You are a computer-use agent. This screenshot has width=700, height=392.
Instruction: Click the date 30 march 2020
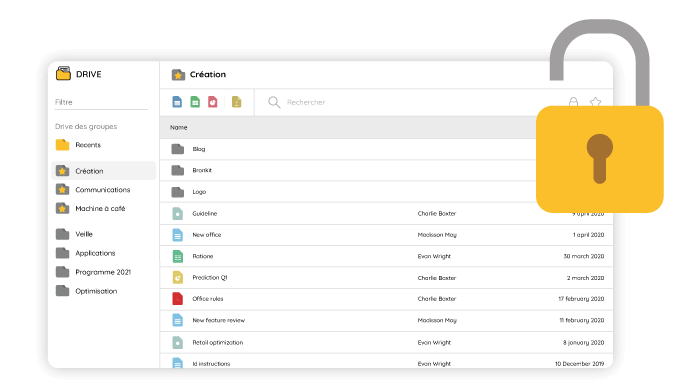583,256
